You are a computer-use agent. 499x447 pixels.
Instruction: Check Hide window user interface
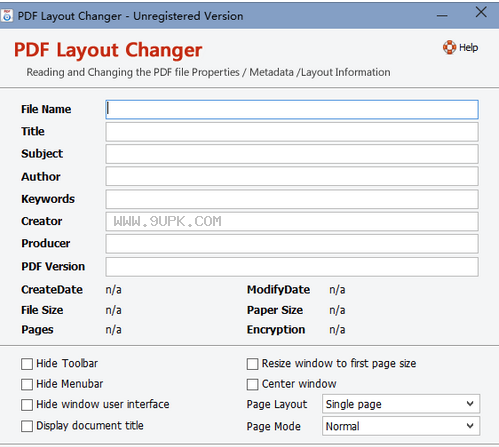27,405
